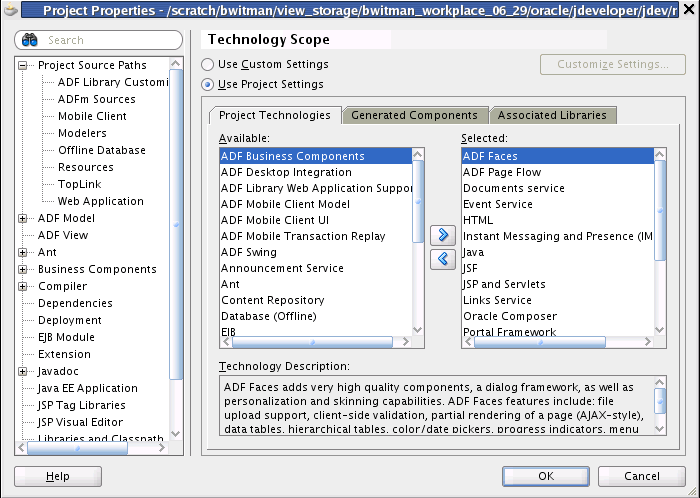Select ADFm Sources in the tree
This screenshot has height=498, width=700.
(x=97, y=99)
